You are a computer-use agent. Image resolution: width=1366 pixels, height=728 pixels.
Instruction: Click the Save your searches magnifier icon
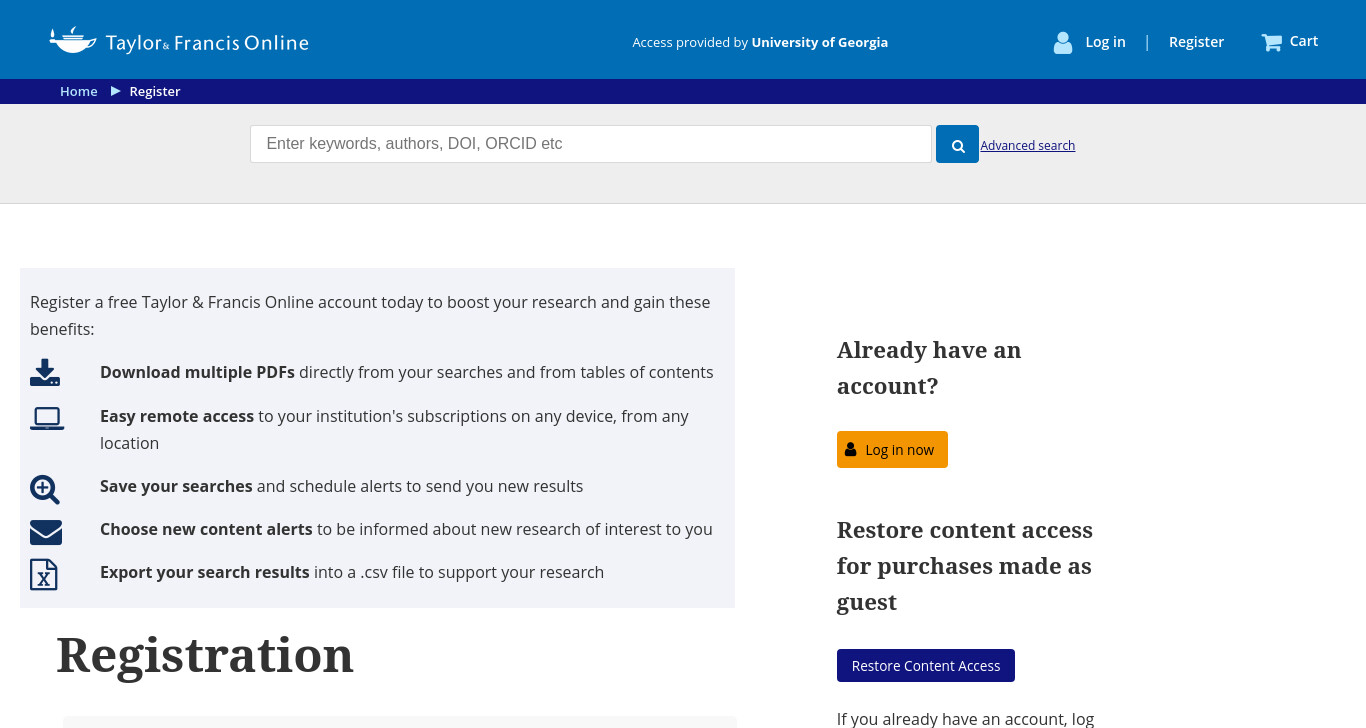[x=45, y=489]
